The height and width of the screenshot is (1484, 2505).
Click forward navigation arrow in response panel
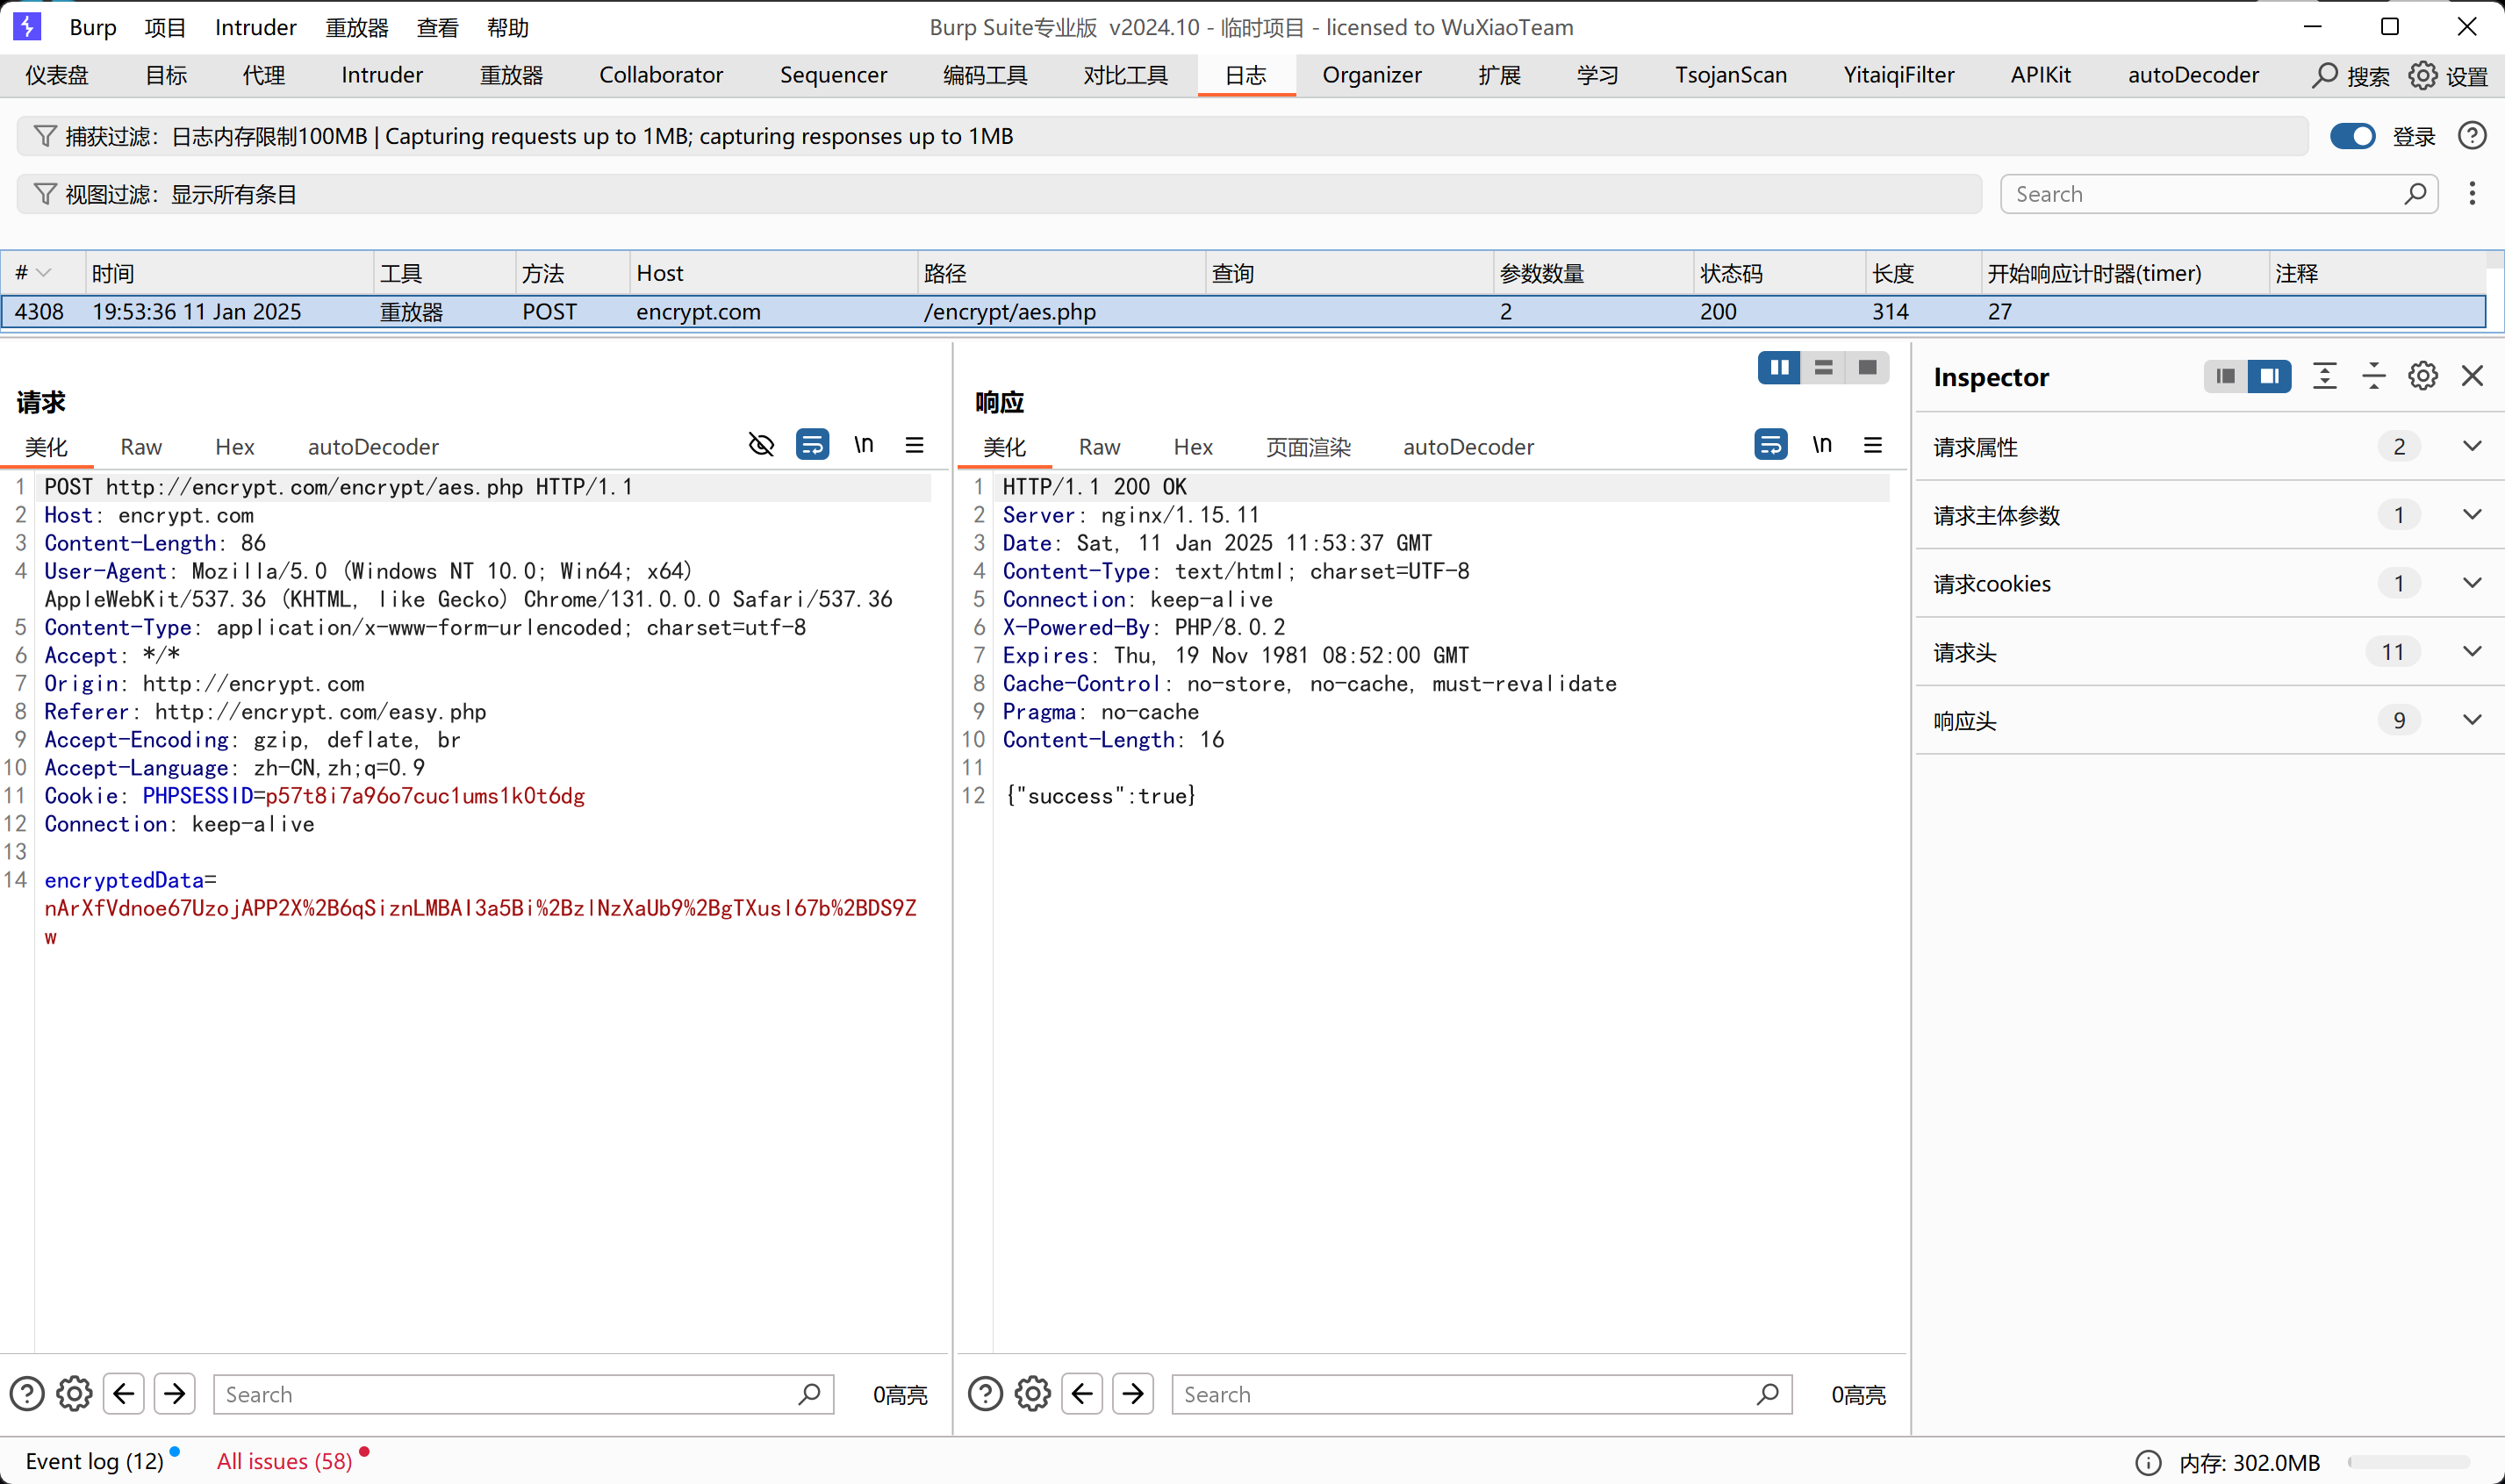(1132, 1394)
